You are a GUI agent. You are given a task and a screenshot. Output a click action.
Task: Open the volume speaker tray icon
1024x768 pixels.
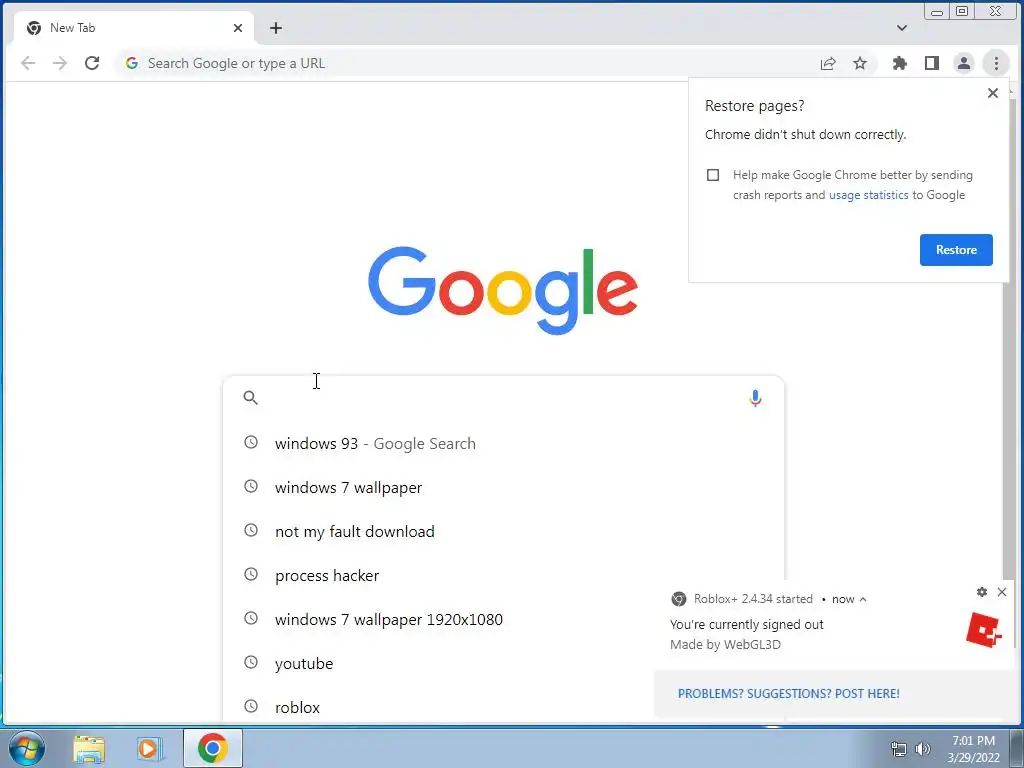[923, 749]
